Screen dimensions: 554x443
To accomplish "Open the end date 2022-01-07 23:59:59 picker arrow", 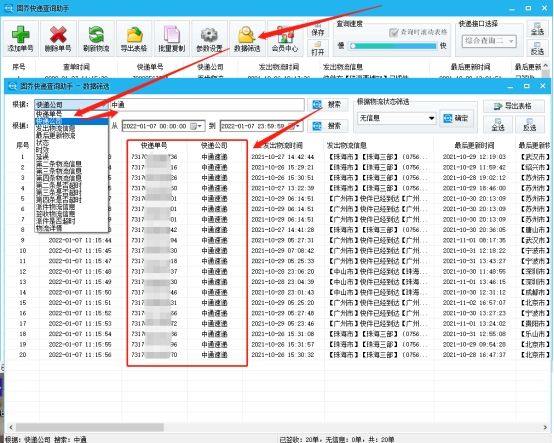I will tap(298, 126).
